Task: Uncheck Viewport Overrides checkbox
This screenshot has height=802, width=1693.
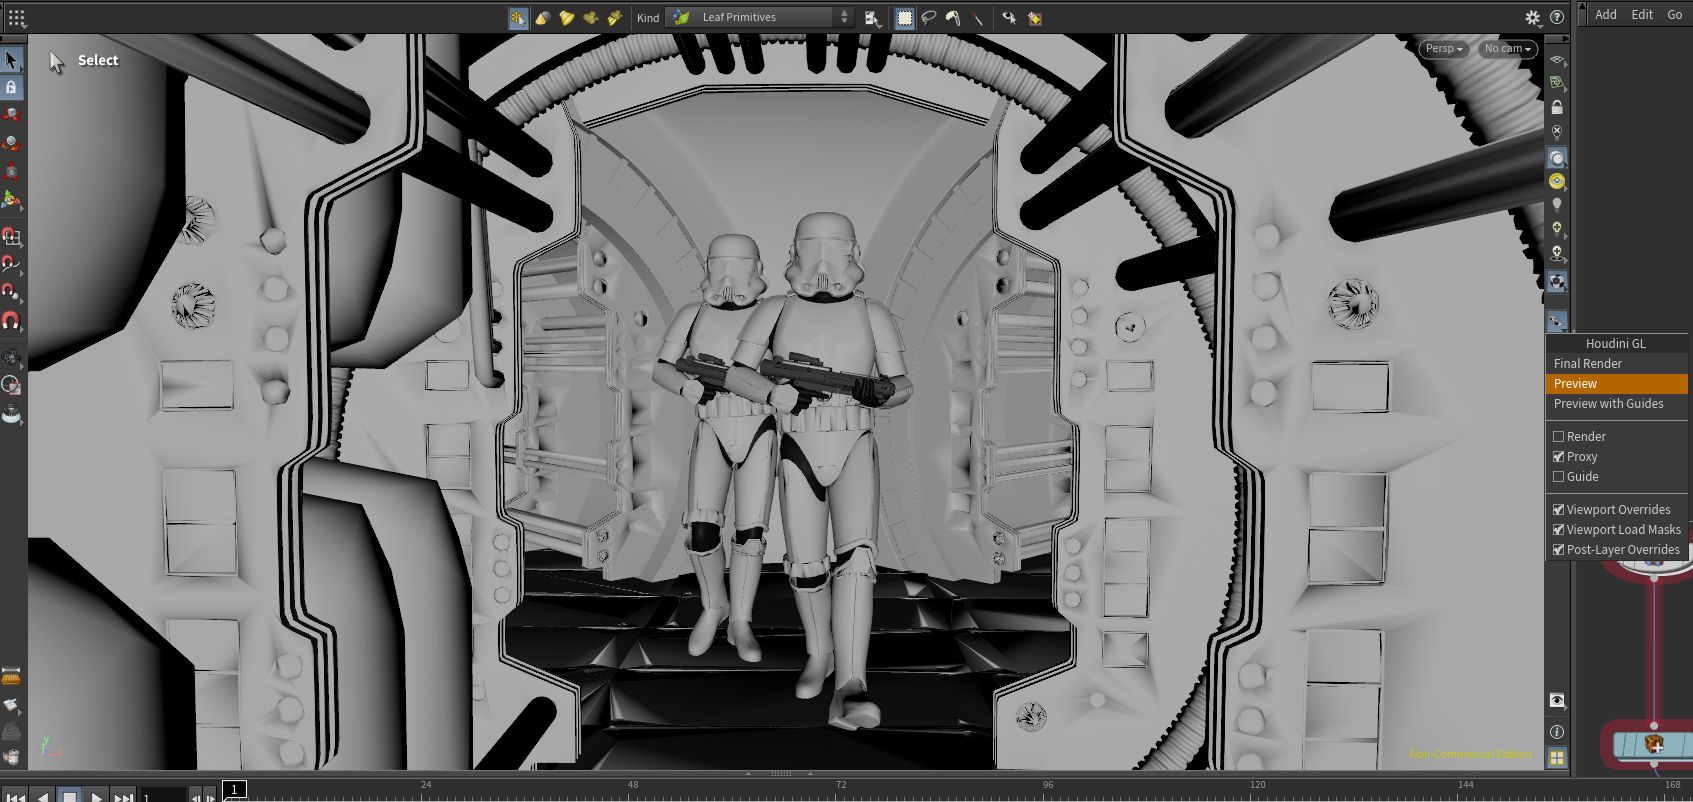Action: [x=1558, y=510]
